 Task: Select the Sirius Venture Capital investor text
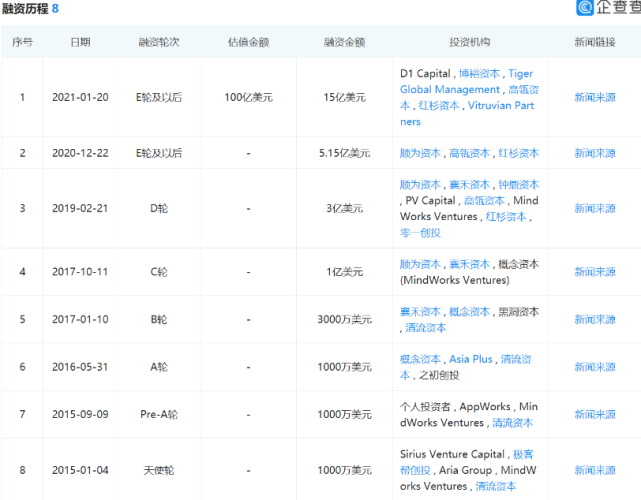click(x=453, y=454)
